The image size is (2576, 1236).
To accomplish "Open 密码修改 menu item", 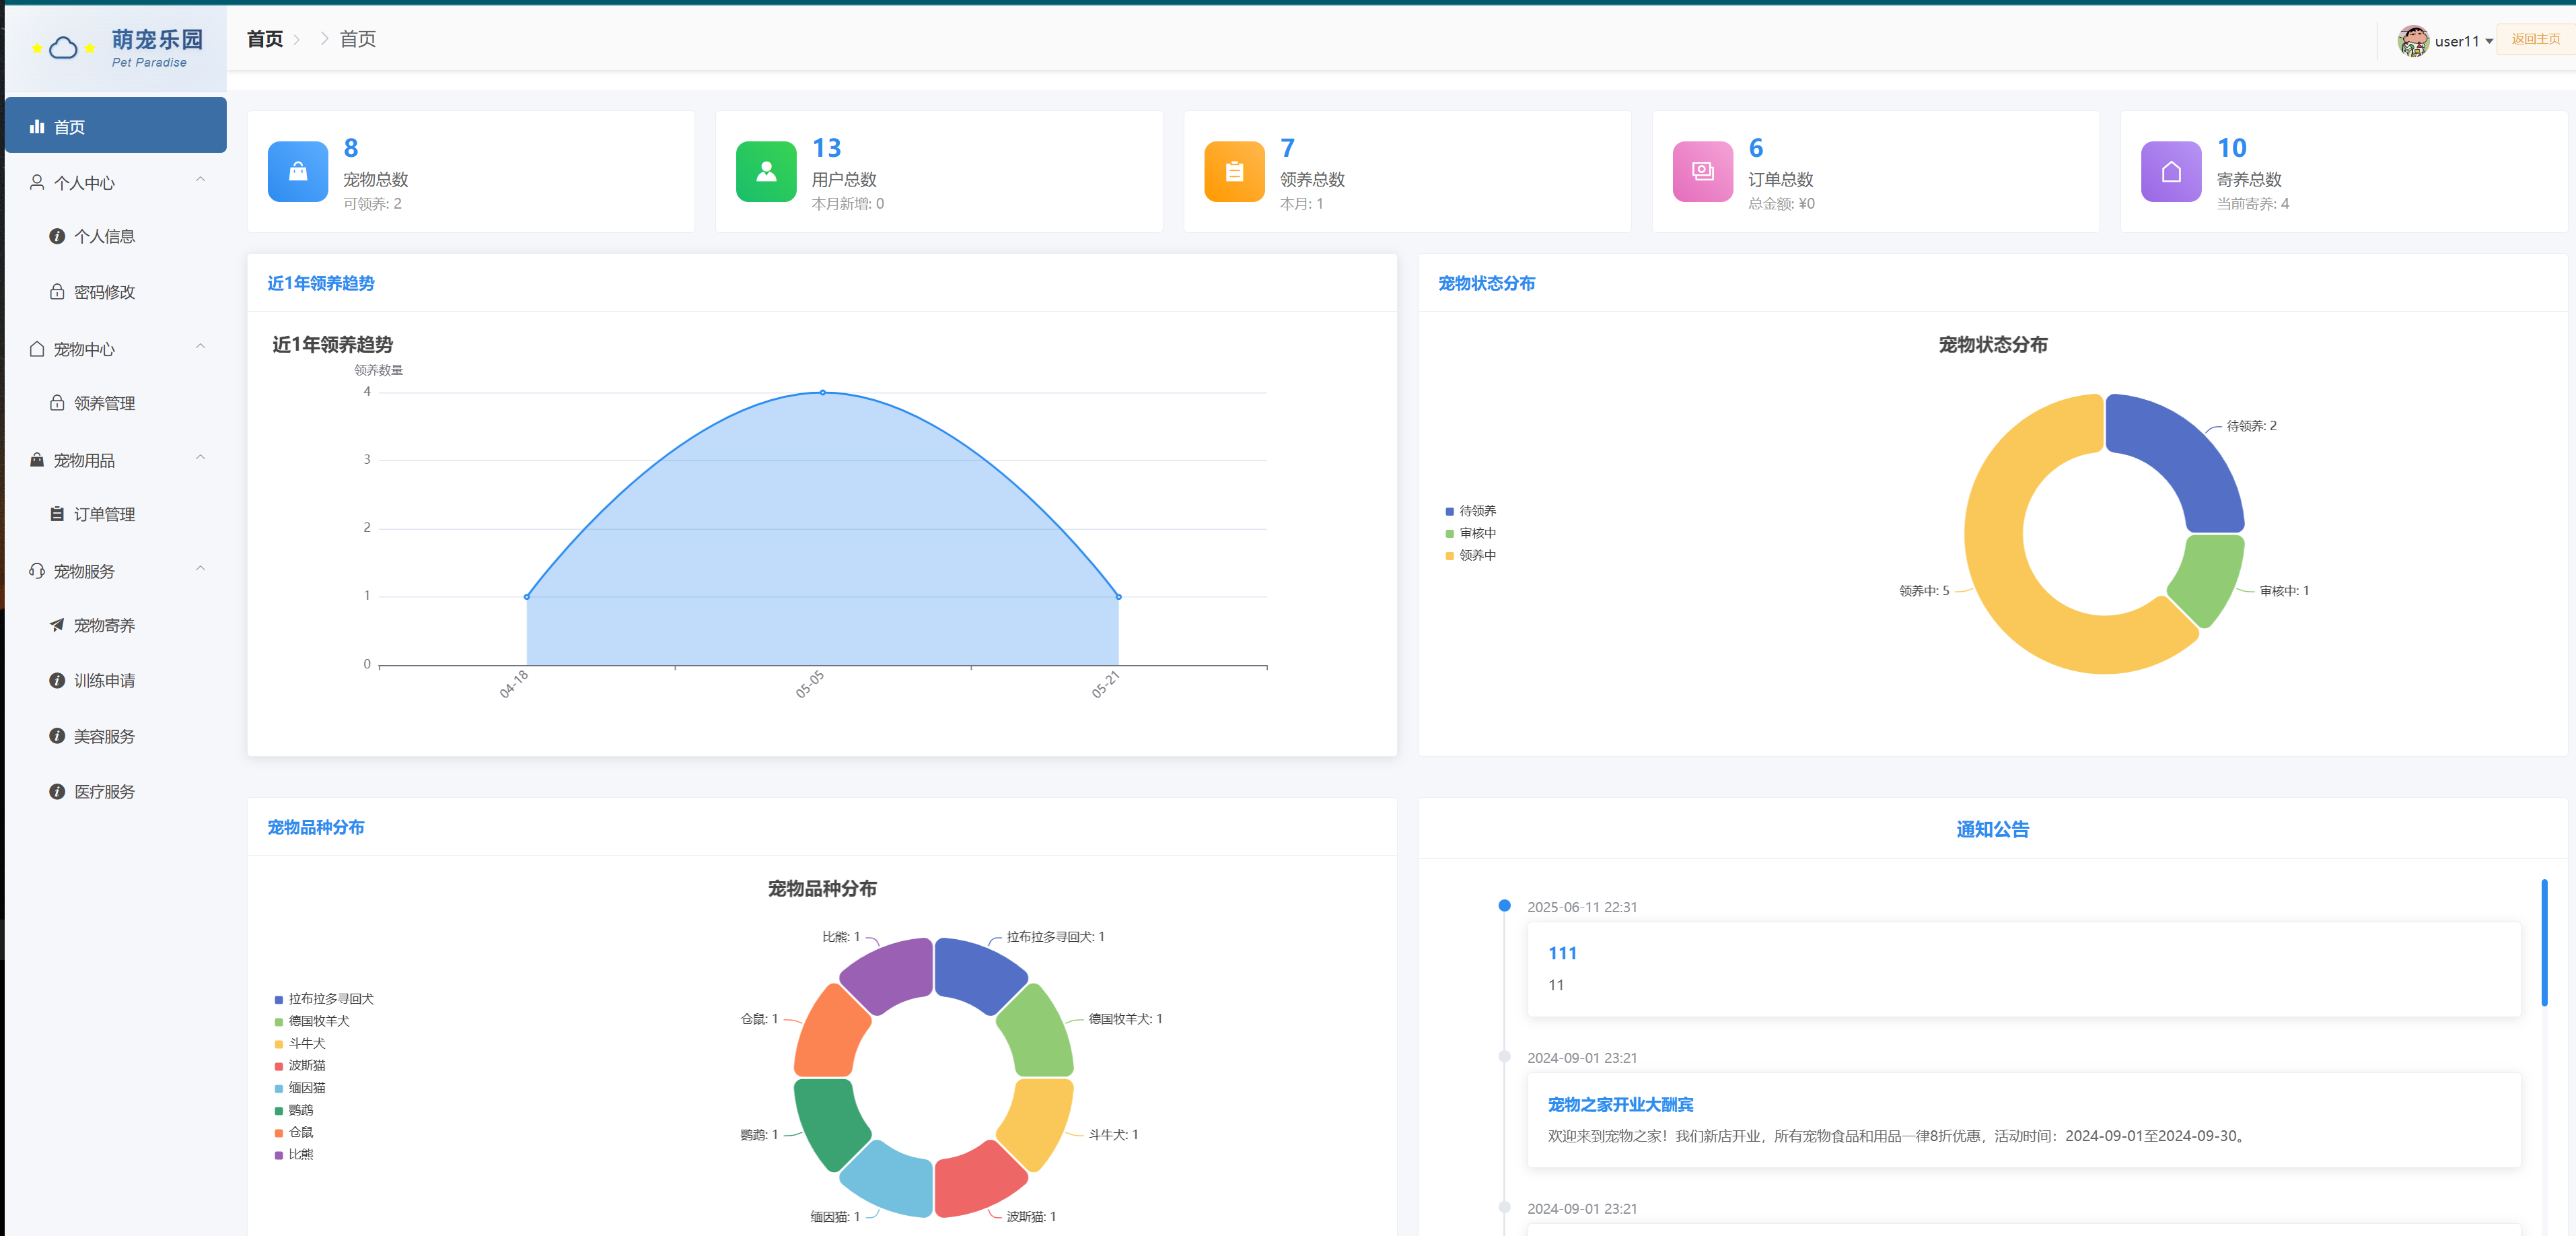I will [116, 291].
